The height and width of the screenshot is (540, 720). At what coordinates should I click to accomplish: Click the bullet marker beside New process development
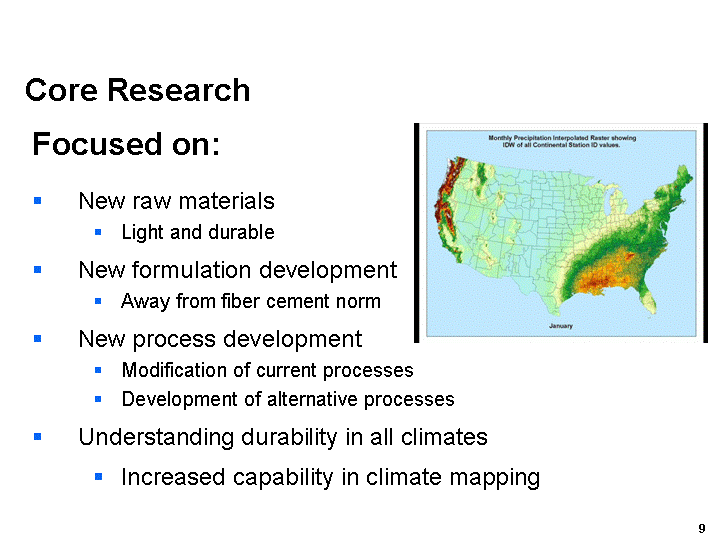point(38,339)
